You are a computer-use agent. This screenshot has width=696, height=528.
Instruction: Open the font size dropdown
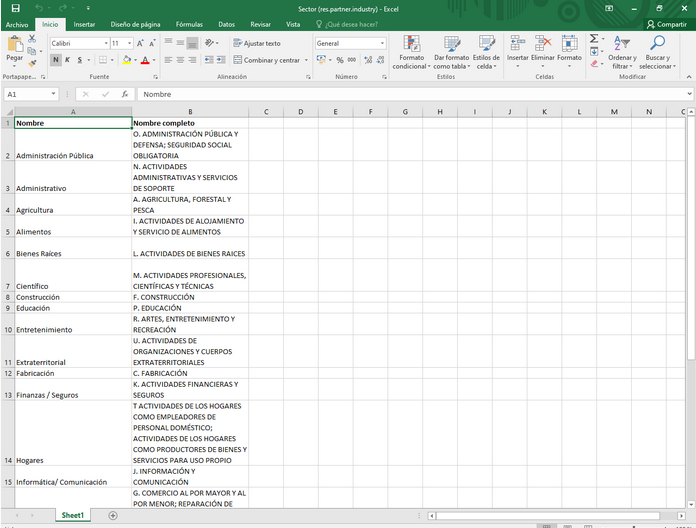[x=130, y=43]
